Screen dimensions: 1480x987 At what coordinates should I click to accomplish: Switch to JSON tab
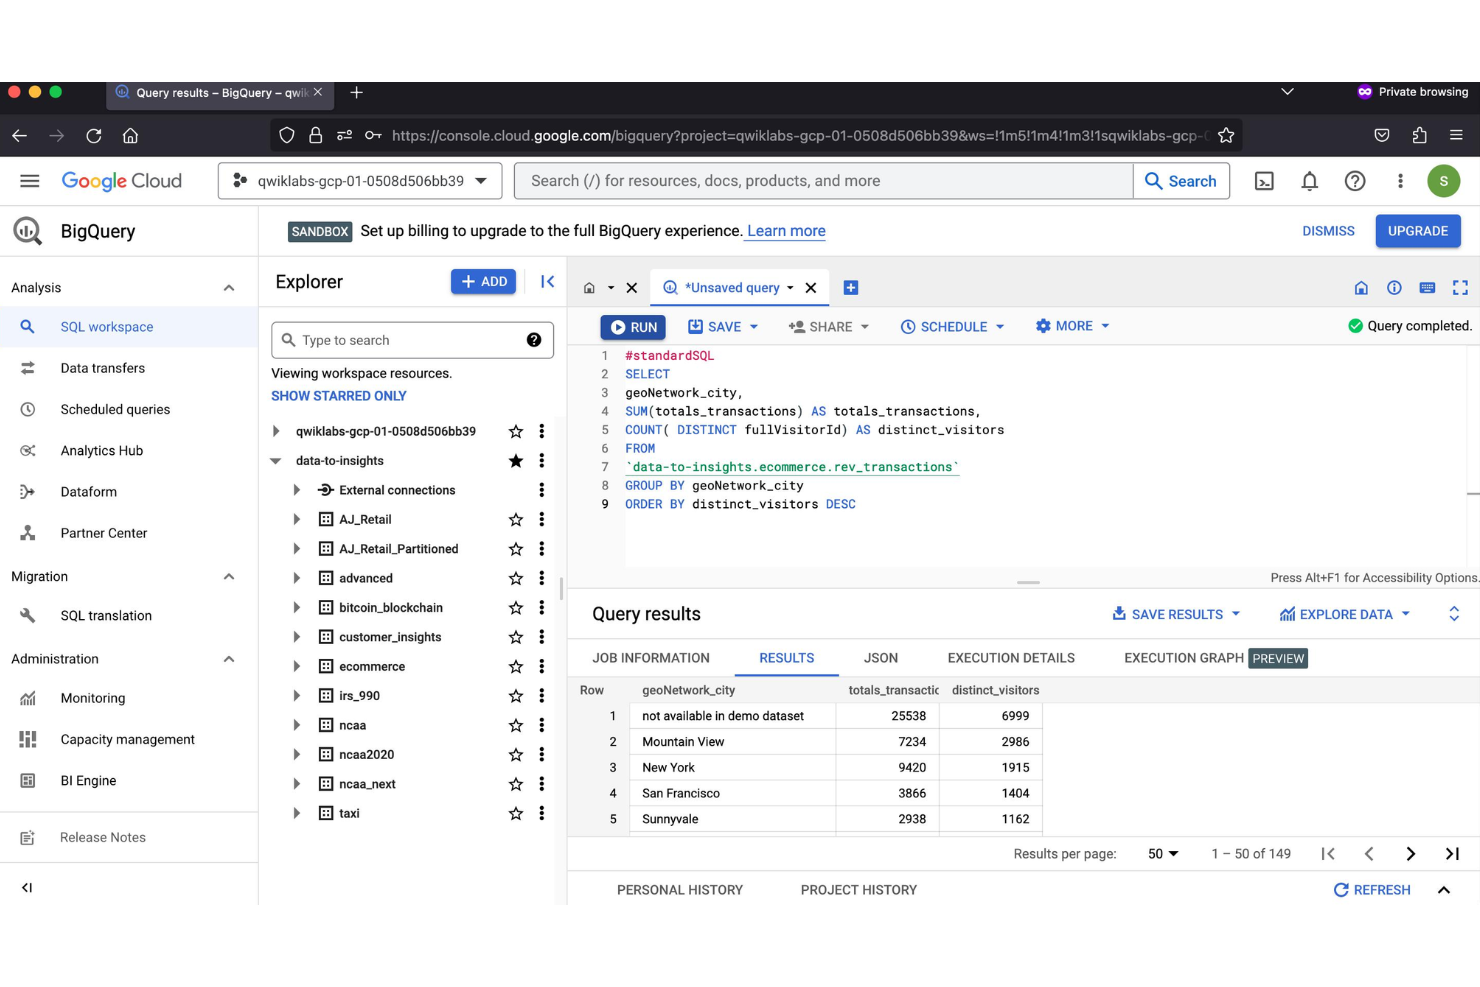tap(881, 658)
